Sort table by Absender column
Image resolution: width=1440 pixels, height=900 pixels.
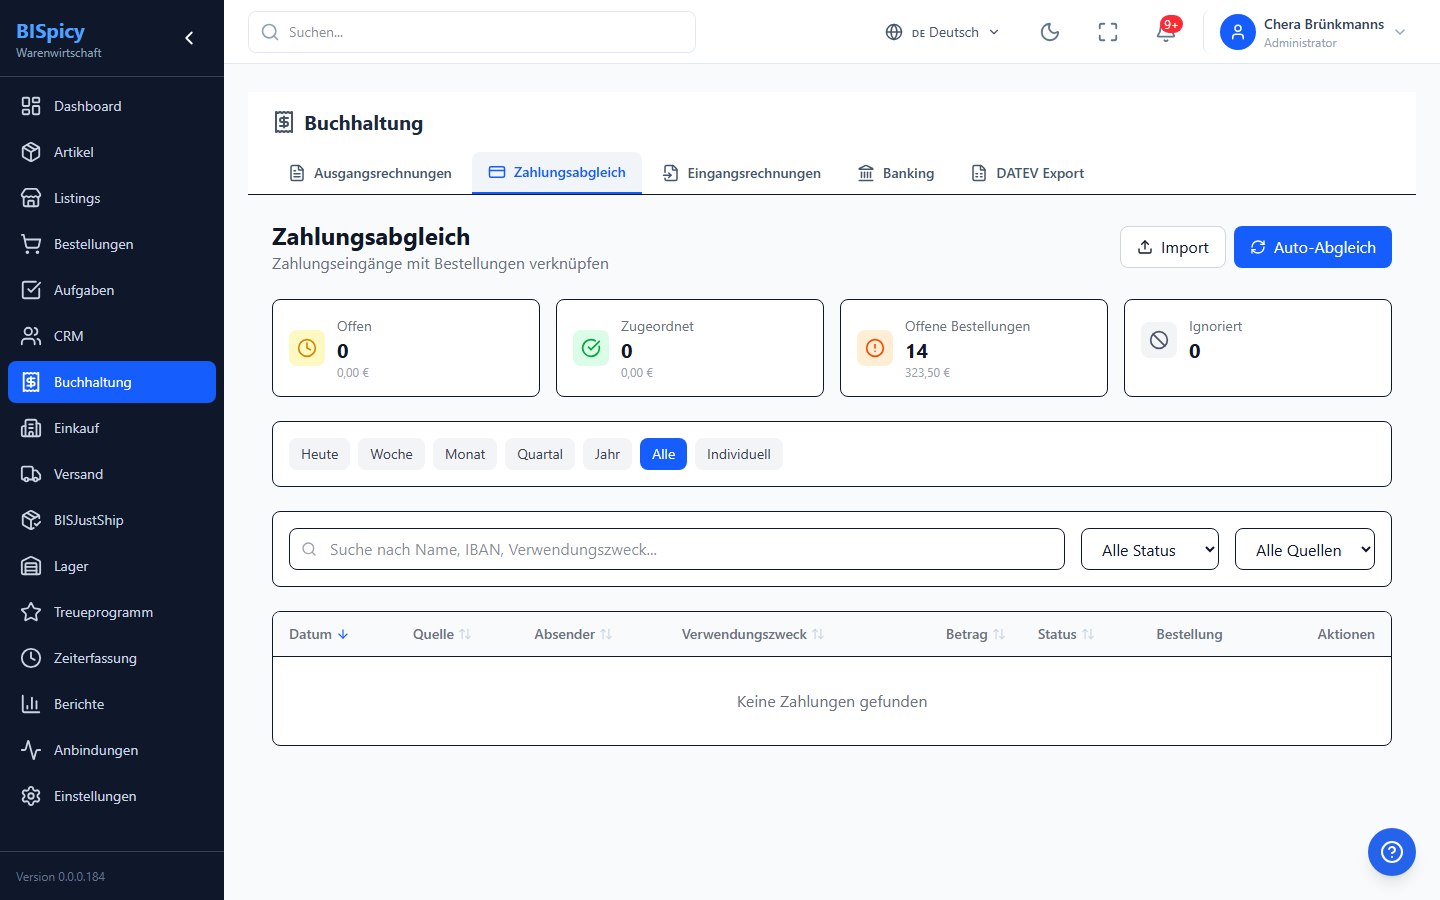point(573,634)
